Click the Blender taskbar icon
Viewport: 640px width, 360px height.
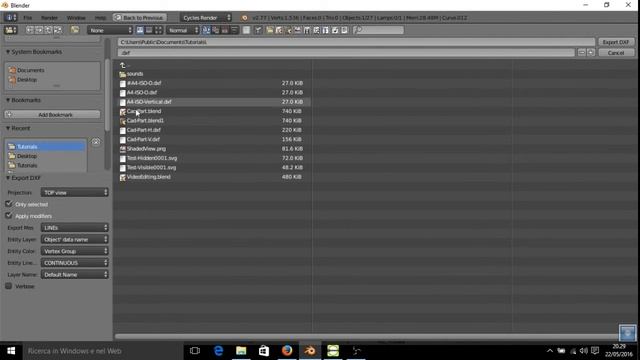click(310, 351)
